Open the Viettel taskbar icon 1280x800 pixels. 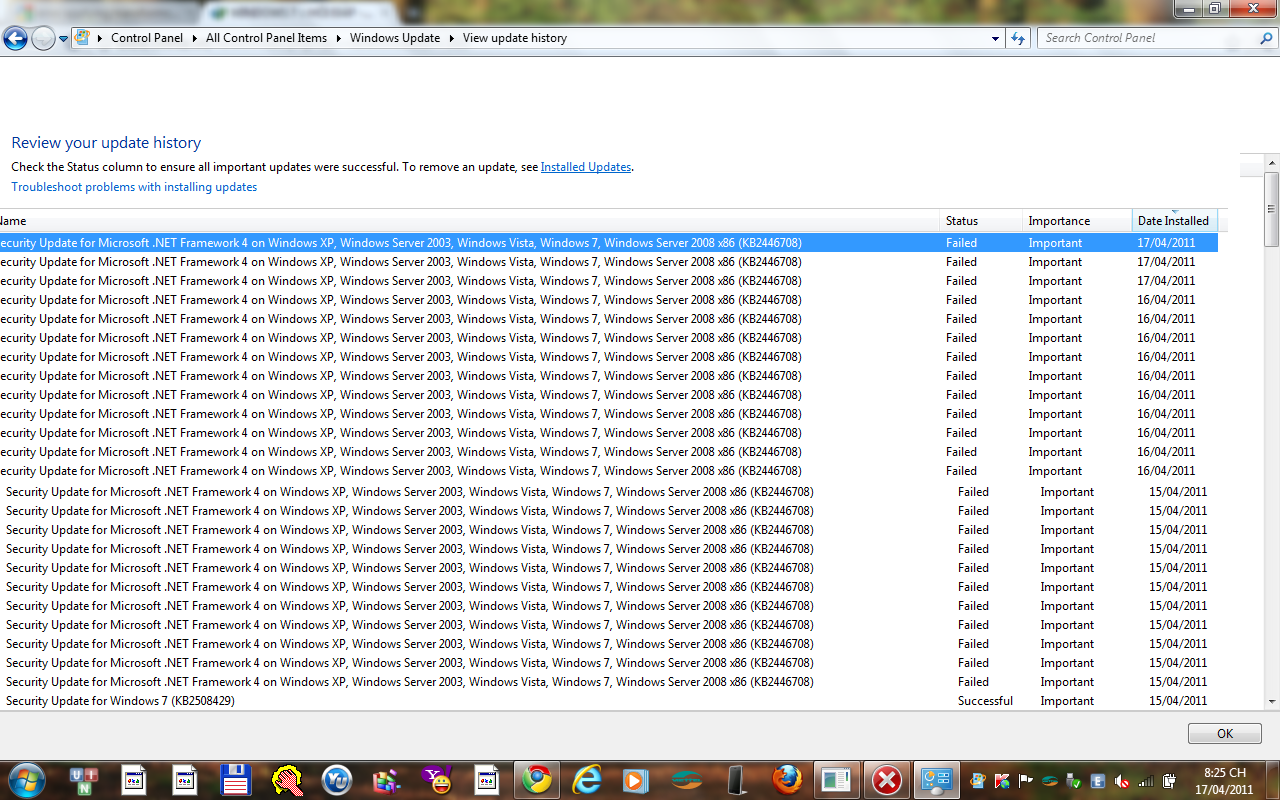686,780
